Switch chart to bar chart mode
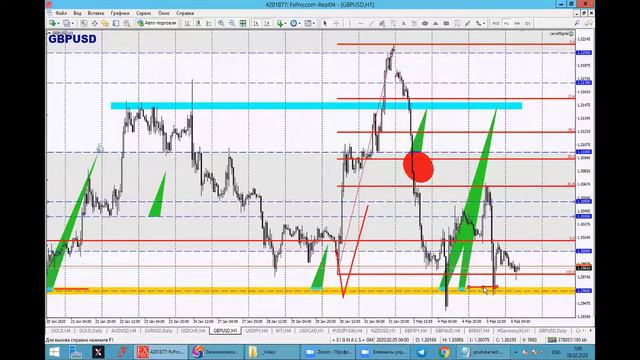Image resolution: width=640 pixels, height=360 pixels. pyautogui.click(x=187, y=23)
